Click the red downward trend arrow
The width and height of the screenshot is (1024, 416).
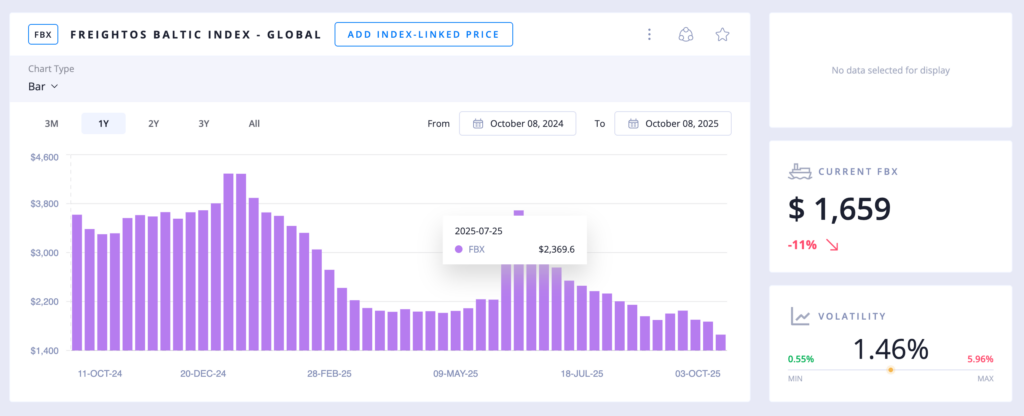[x=832, y=245]
